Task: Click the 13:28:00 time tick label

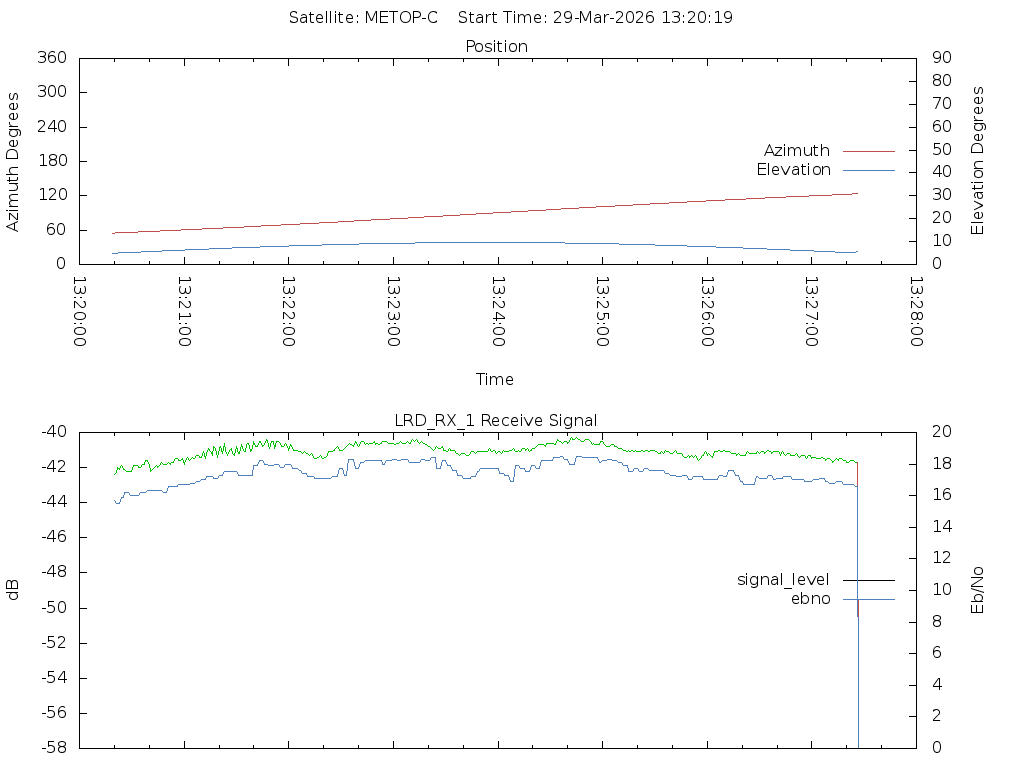Action: 915,311
